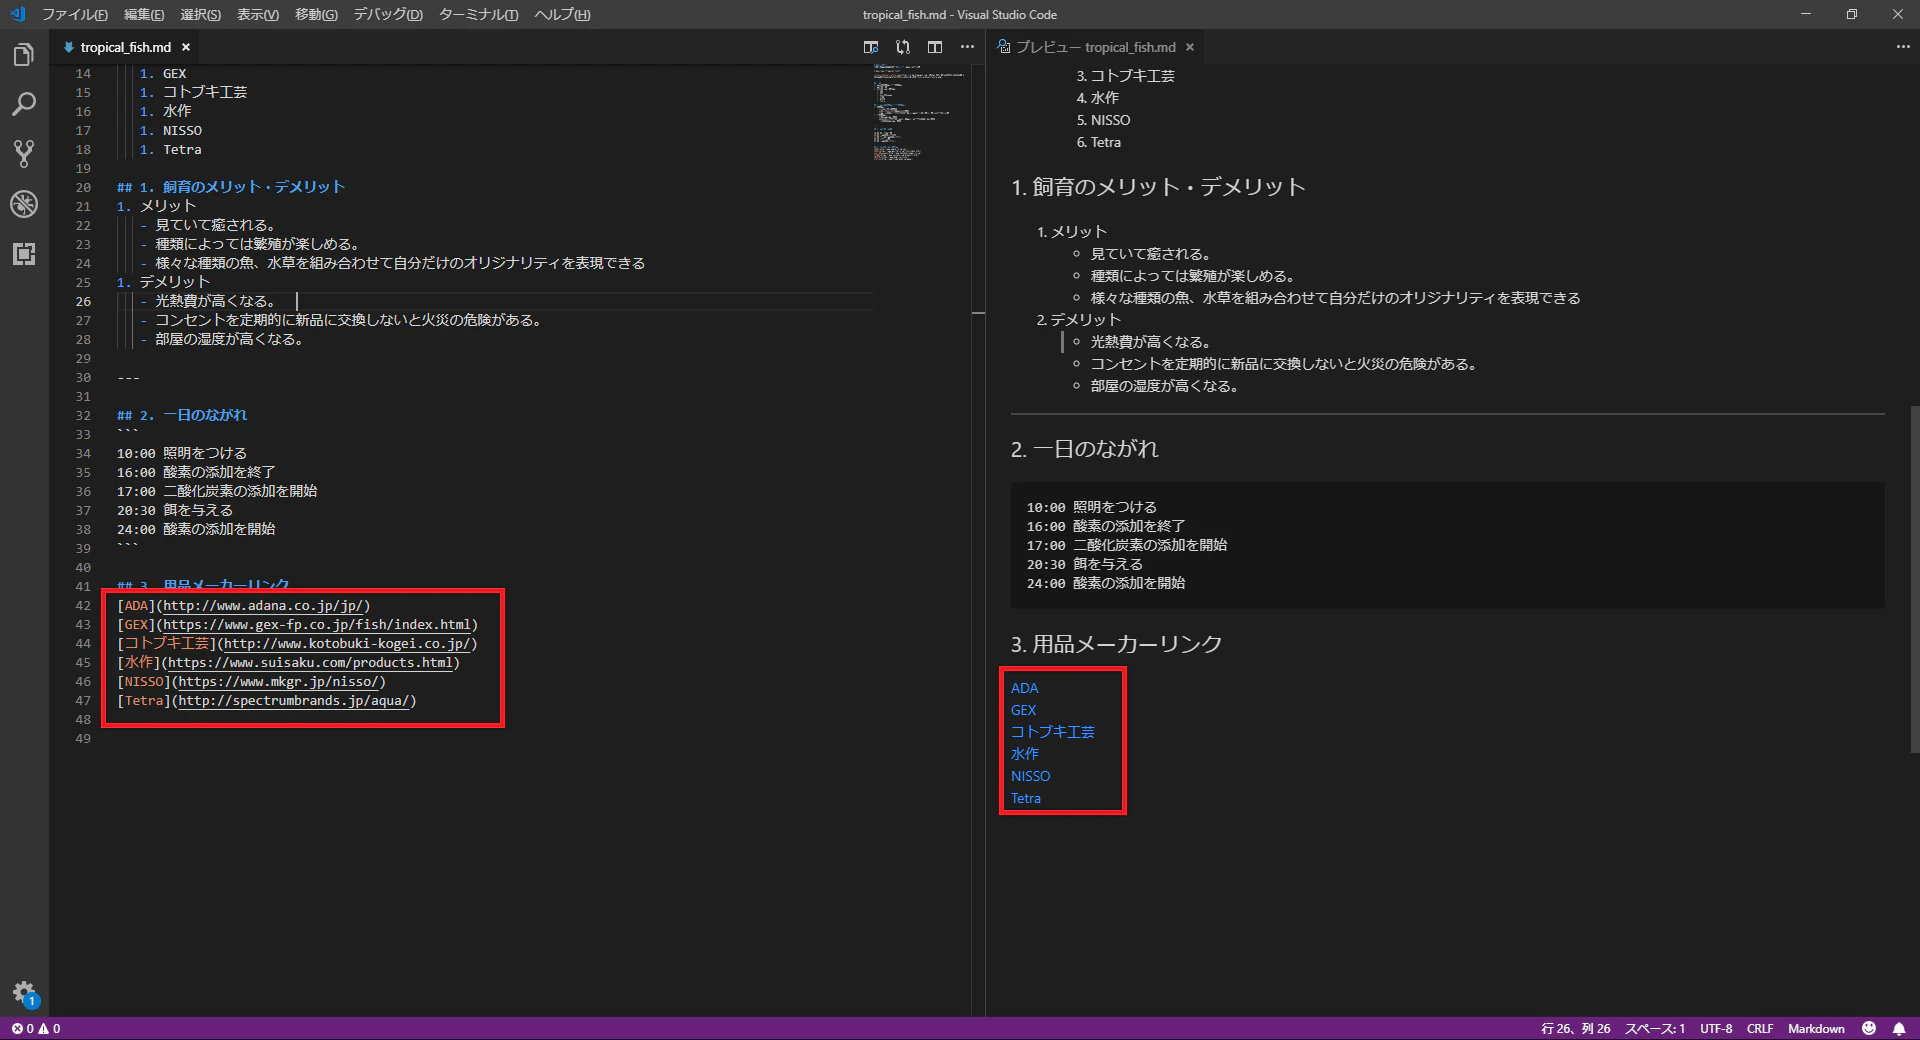Click editor line '- 部屋の湿度が高くなる。'

point(221,339)
